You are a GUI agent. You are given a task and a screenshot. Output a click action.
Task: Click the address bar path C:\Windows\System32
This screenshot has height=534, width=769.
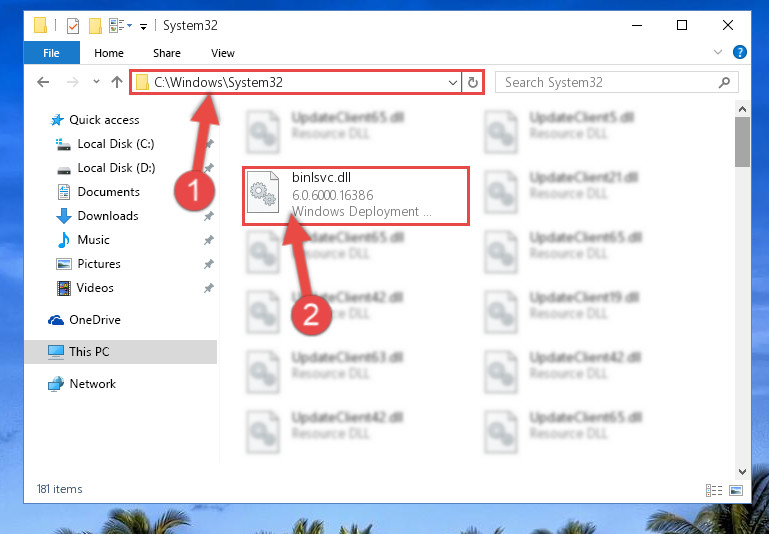click(218, 82)
